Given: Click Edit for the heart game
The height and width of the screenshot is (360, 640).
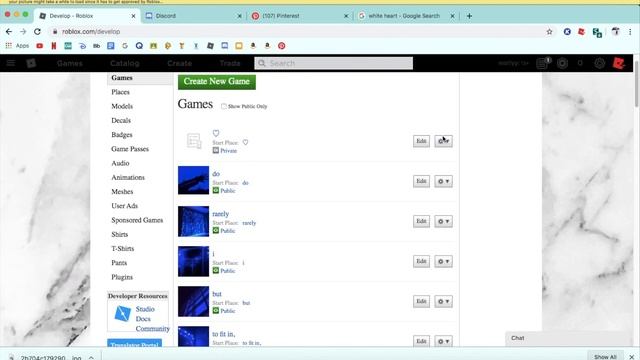Looking at the screenshot, I should click(x=421, y=141).
